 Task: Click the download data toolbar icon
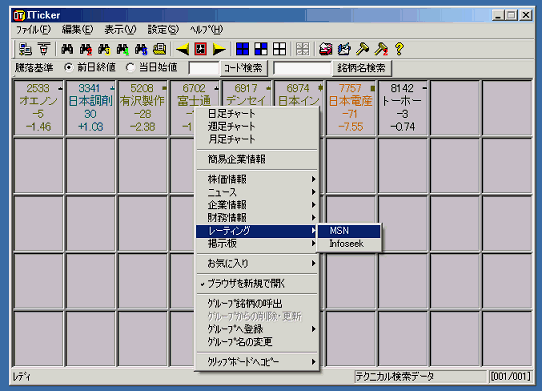click(x=44, y=49)
